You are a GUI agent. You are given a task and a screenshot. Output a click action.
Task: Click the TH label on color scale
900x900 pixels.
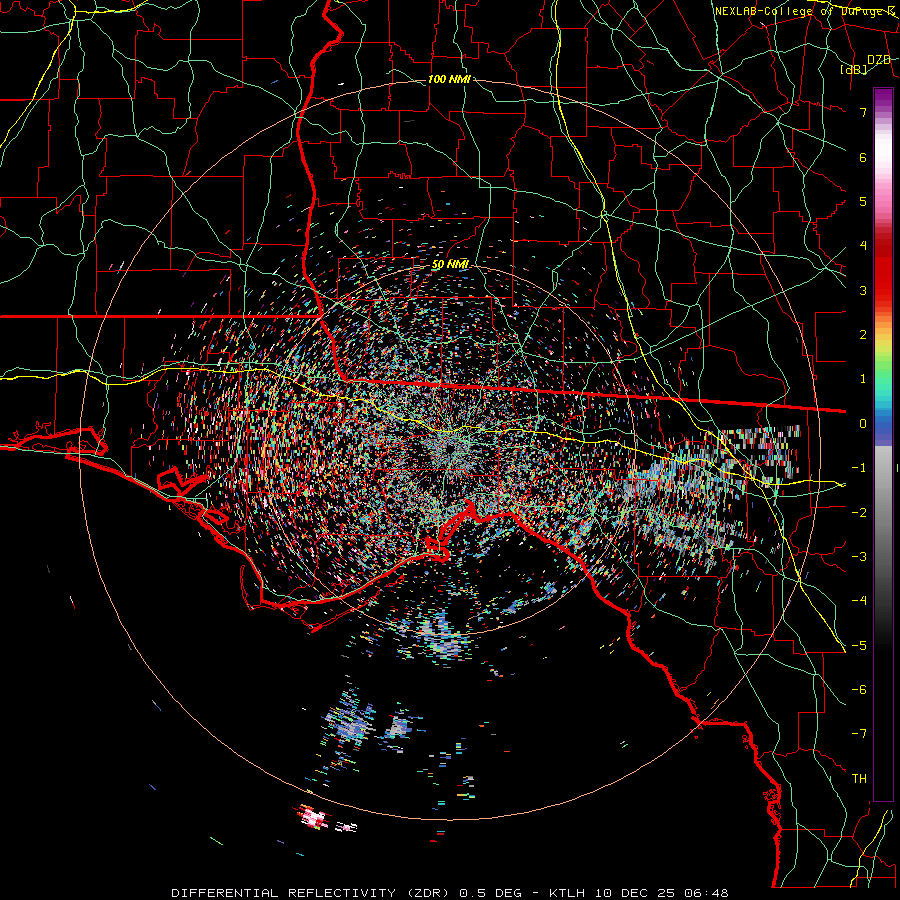(859, 779)
